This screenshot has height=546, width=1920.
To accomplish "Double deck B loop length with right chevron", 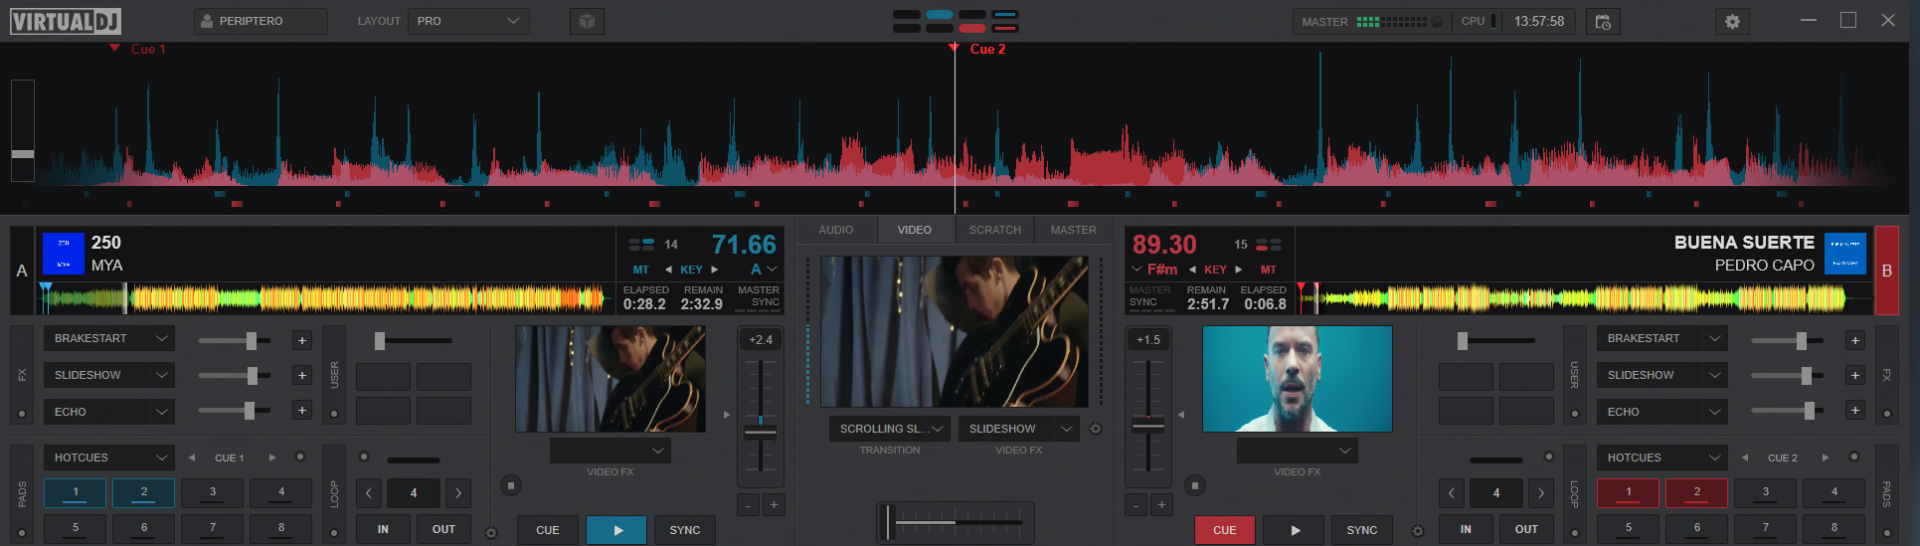I will pos(1541,493).
